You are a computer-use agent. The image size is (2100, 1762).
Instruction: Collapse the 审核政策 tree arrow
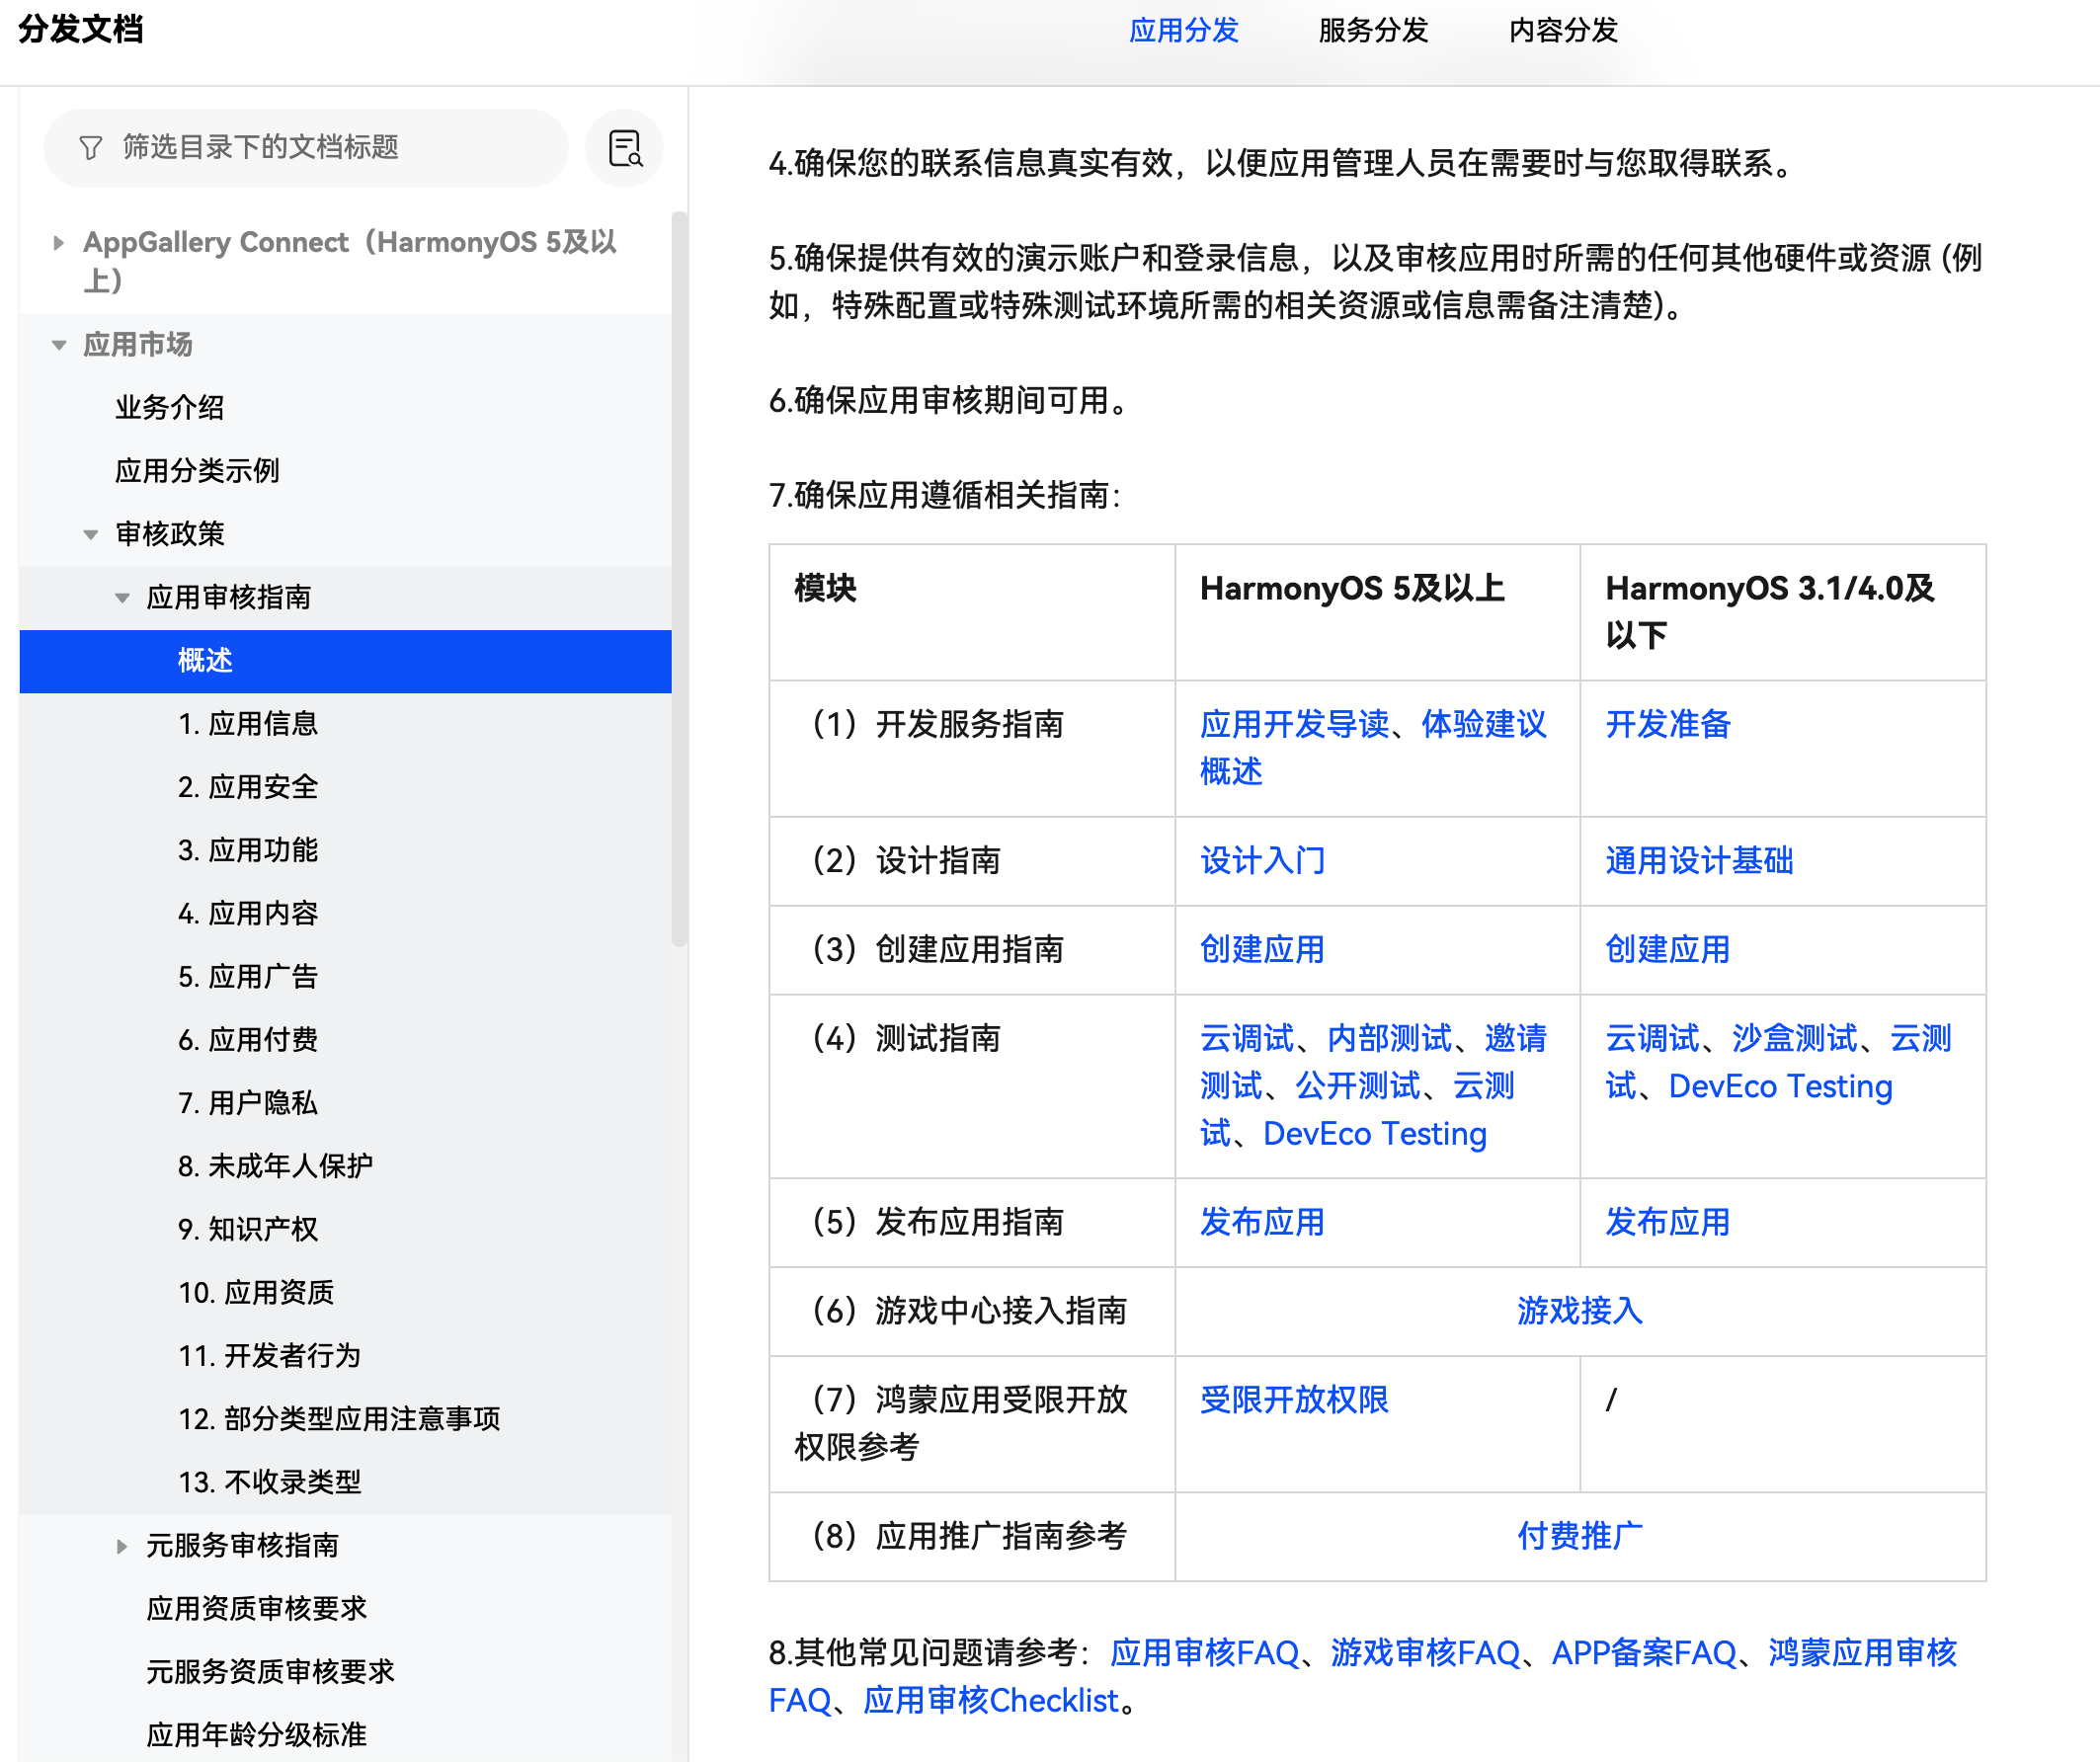(91, 534)
